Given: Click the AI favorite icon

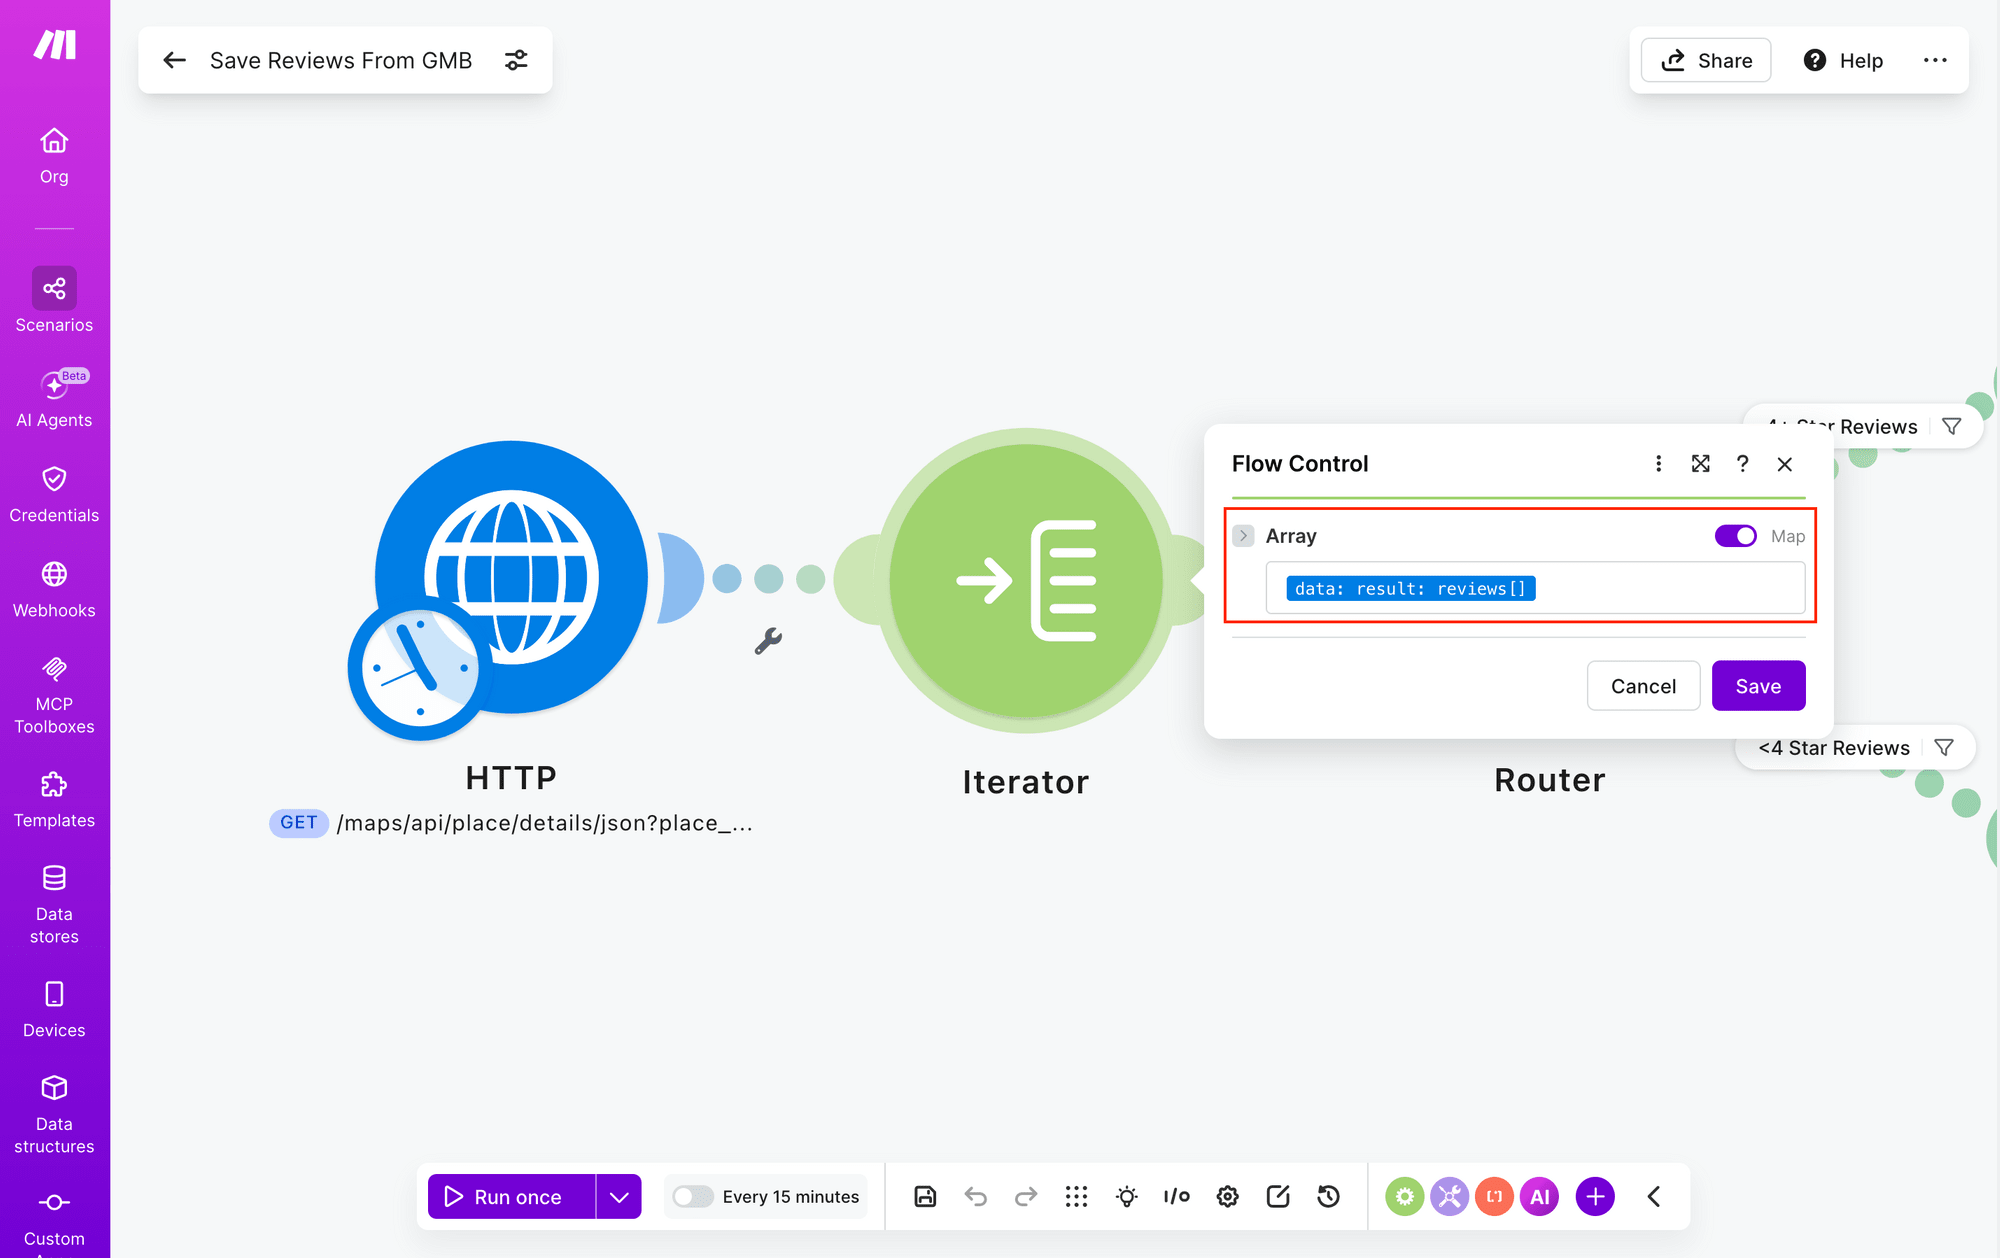Looking at the screenshot, I should coord(1540,1196).
